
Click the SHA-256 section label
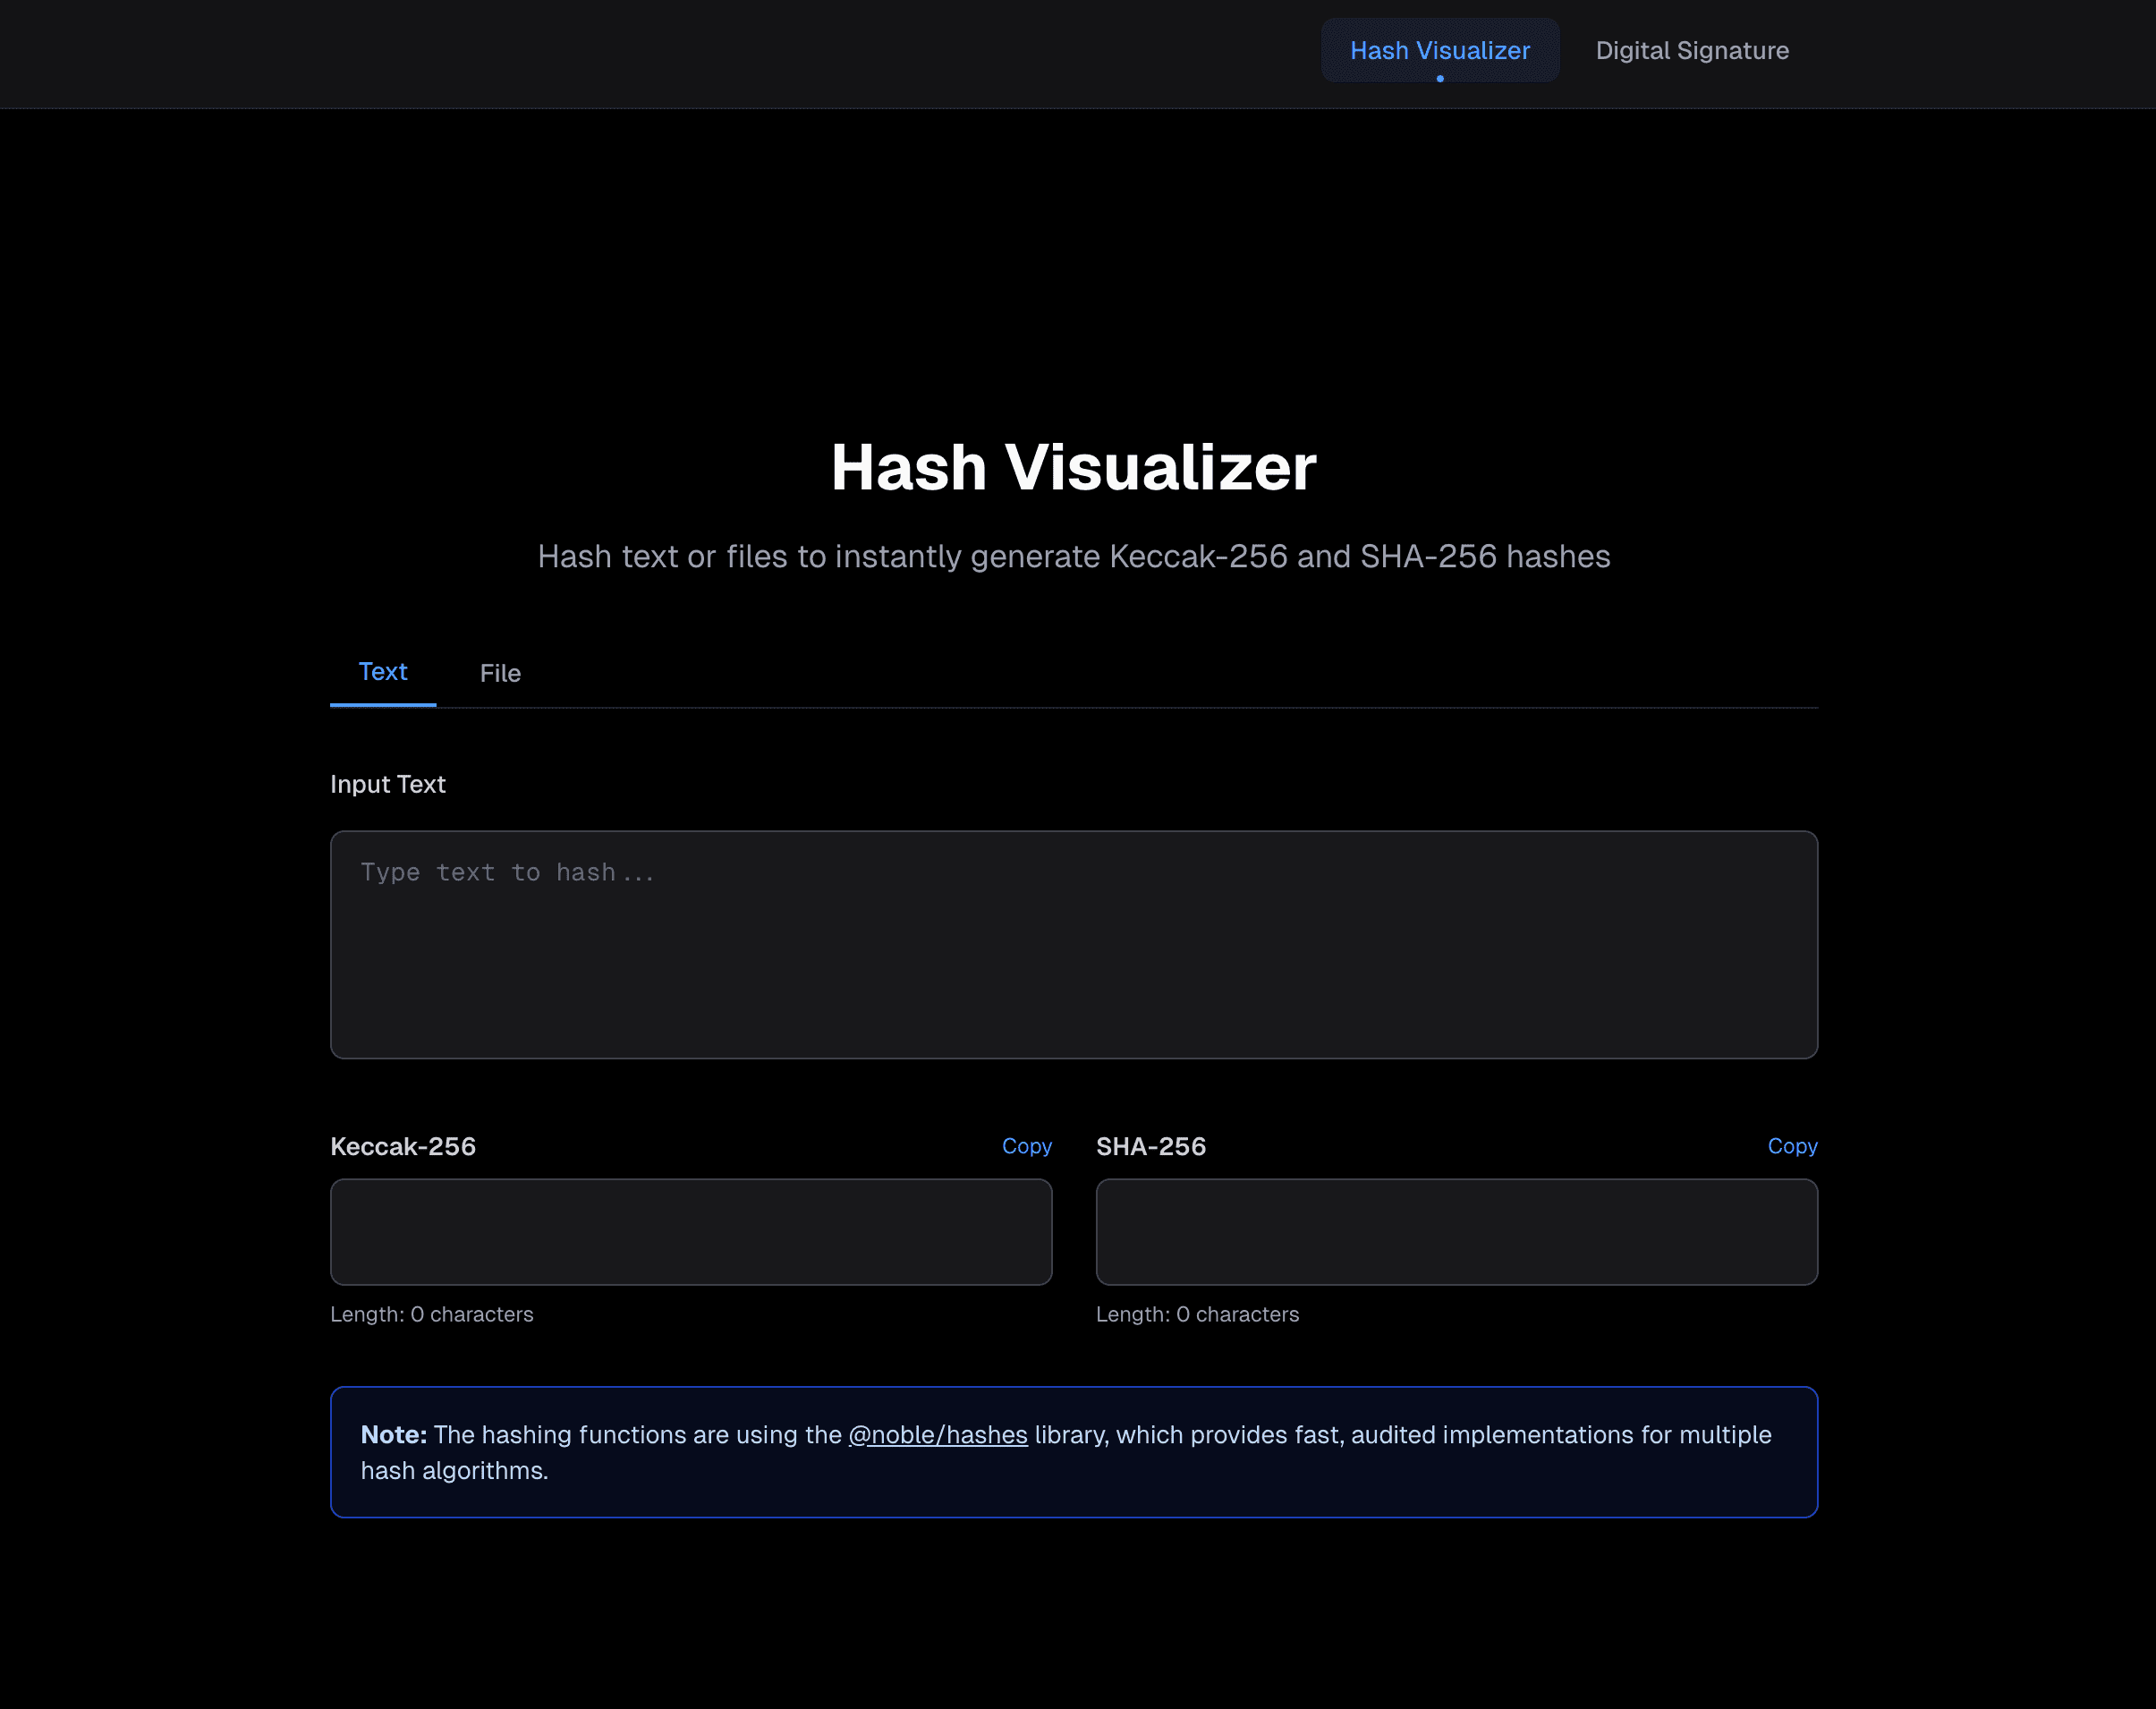tap(1151, 1146)
